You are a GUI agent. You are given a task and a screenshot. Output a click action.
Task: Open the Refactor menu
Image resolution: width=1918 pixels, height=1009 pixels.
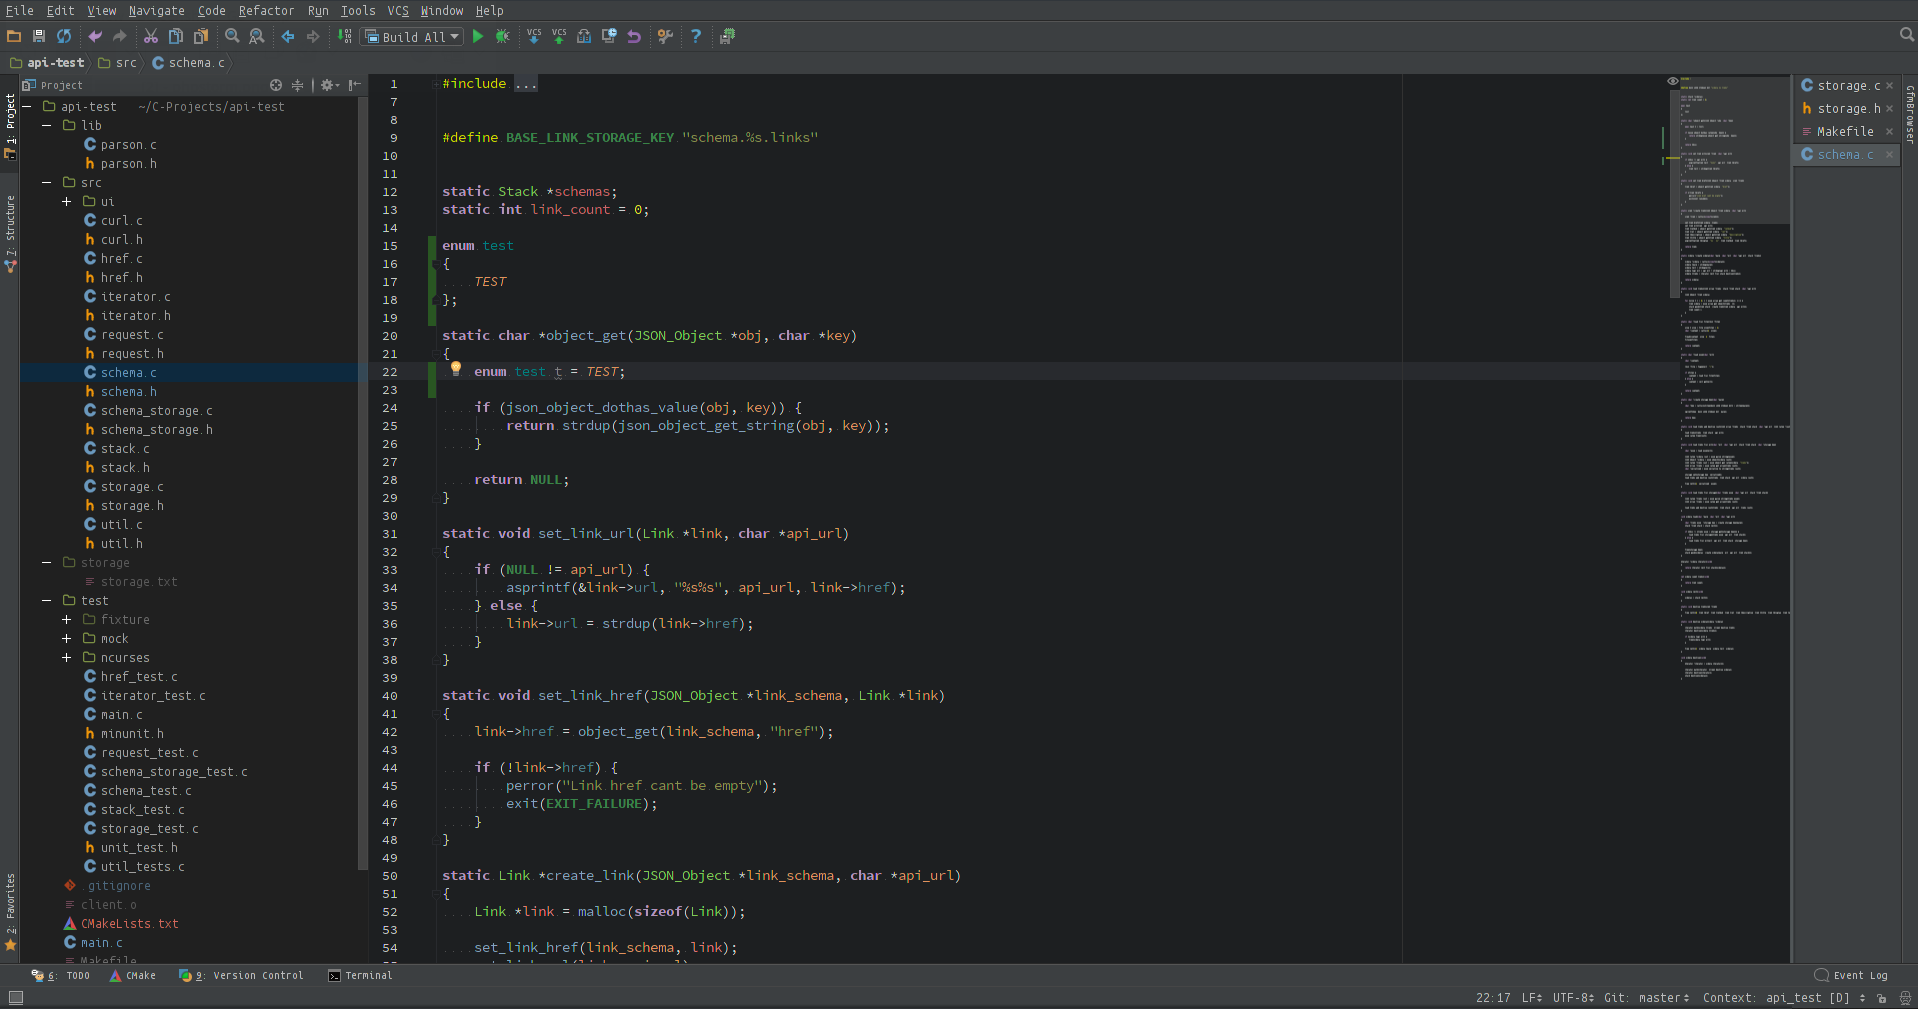(x=266, y=11)
